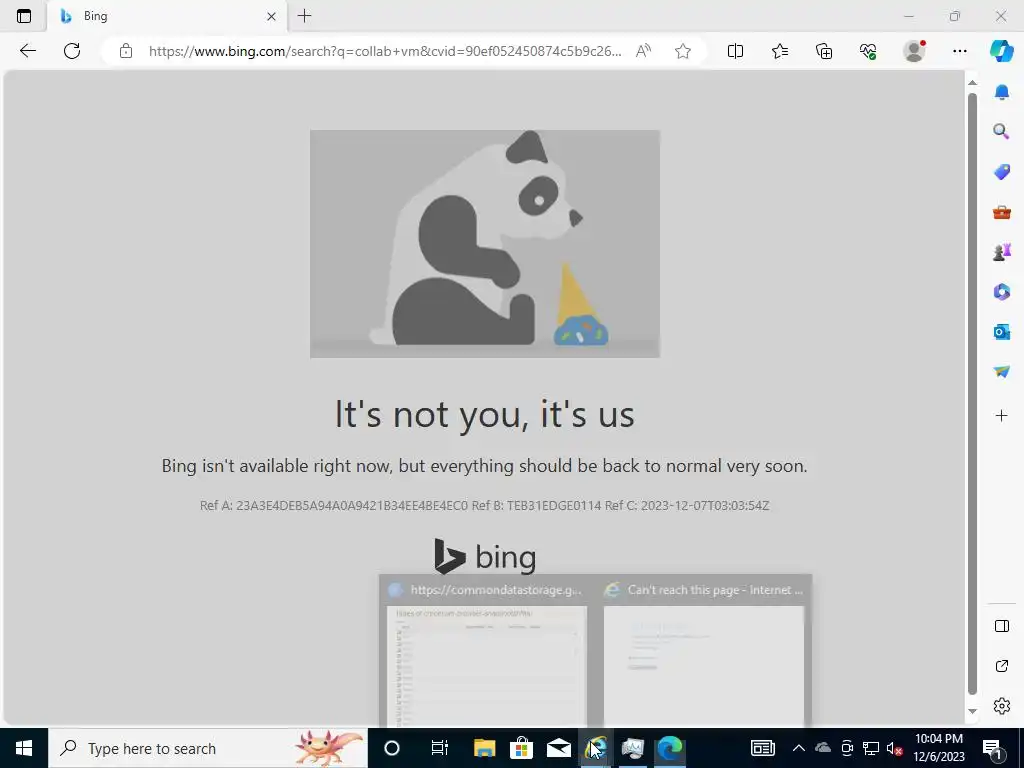Open network status tray icon
1024x768 pixels.
pyautogui.click(x=871, y=748)
